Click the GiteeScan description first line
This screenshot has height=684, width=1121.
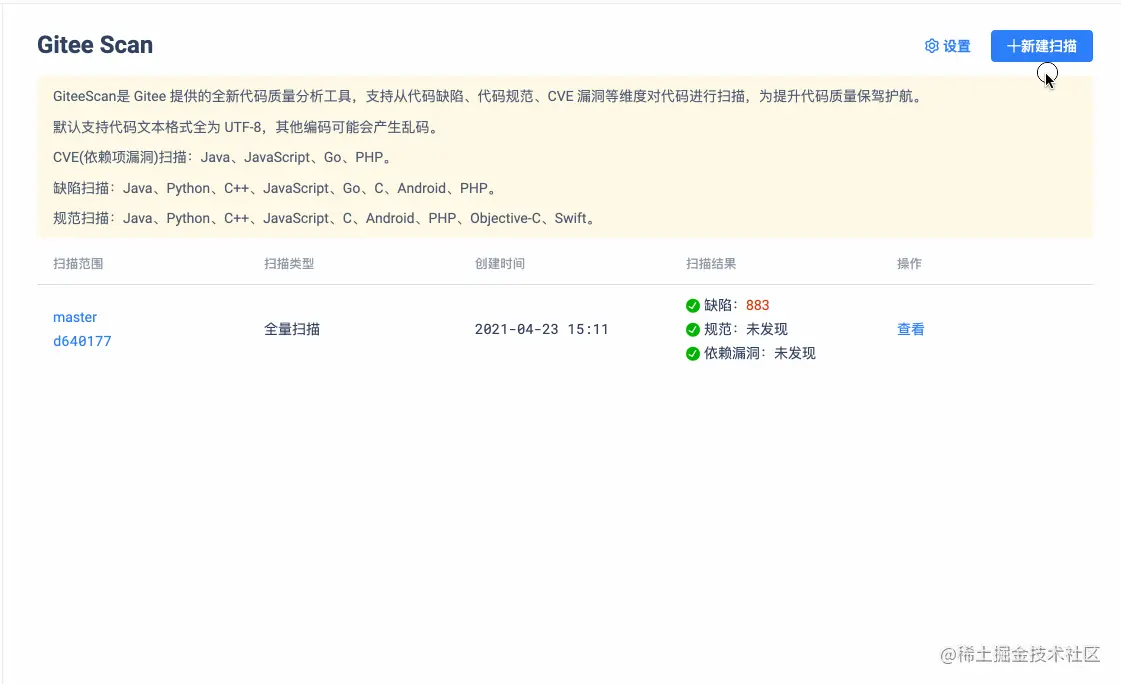(x=488, y=96)
